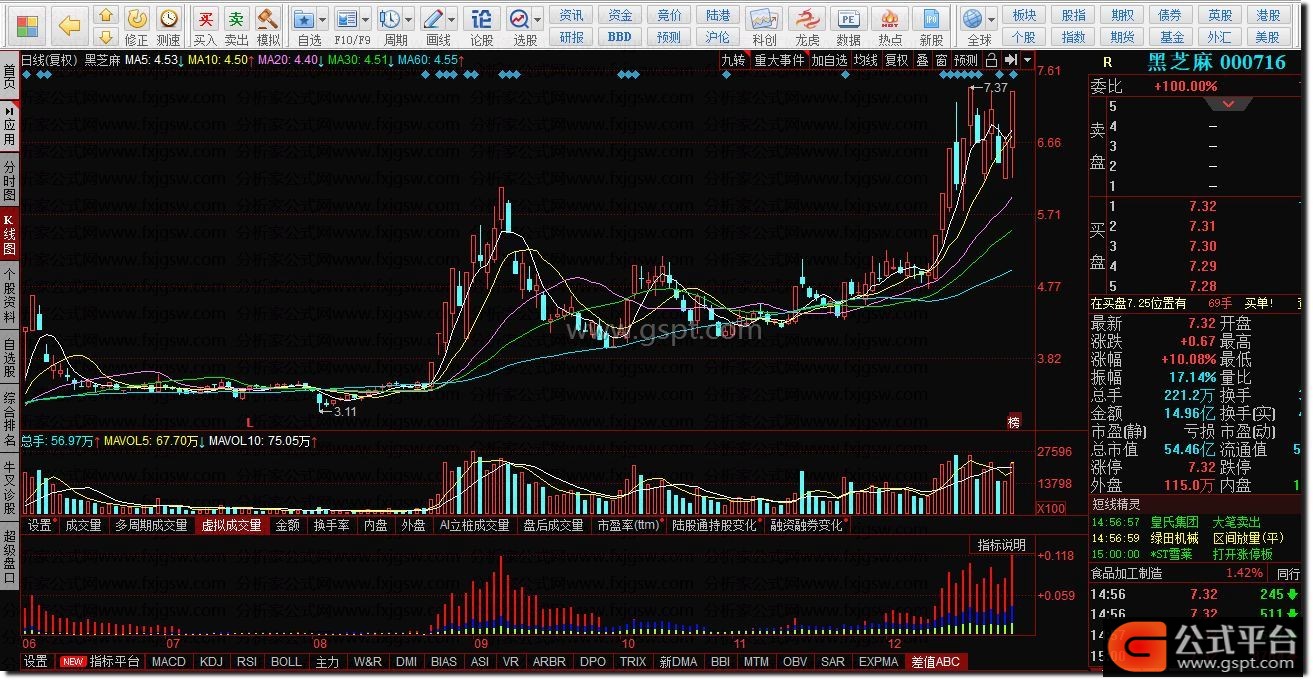
Task: Toggle 重大事件 major events display
Action: [x=779, y=60]
